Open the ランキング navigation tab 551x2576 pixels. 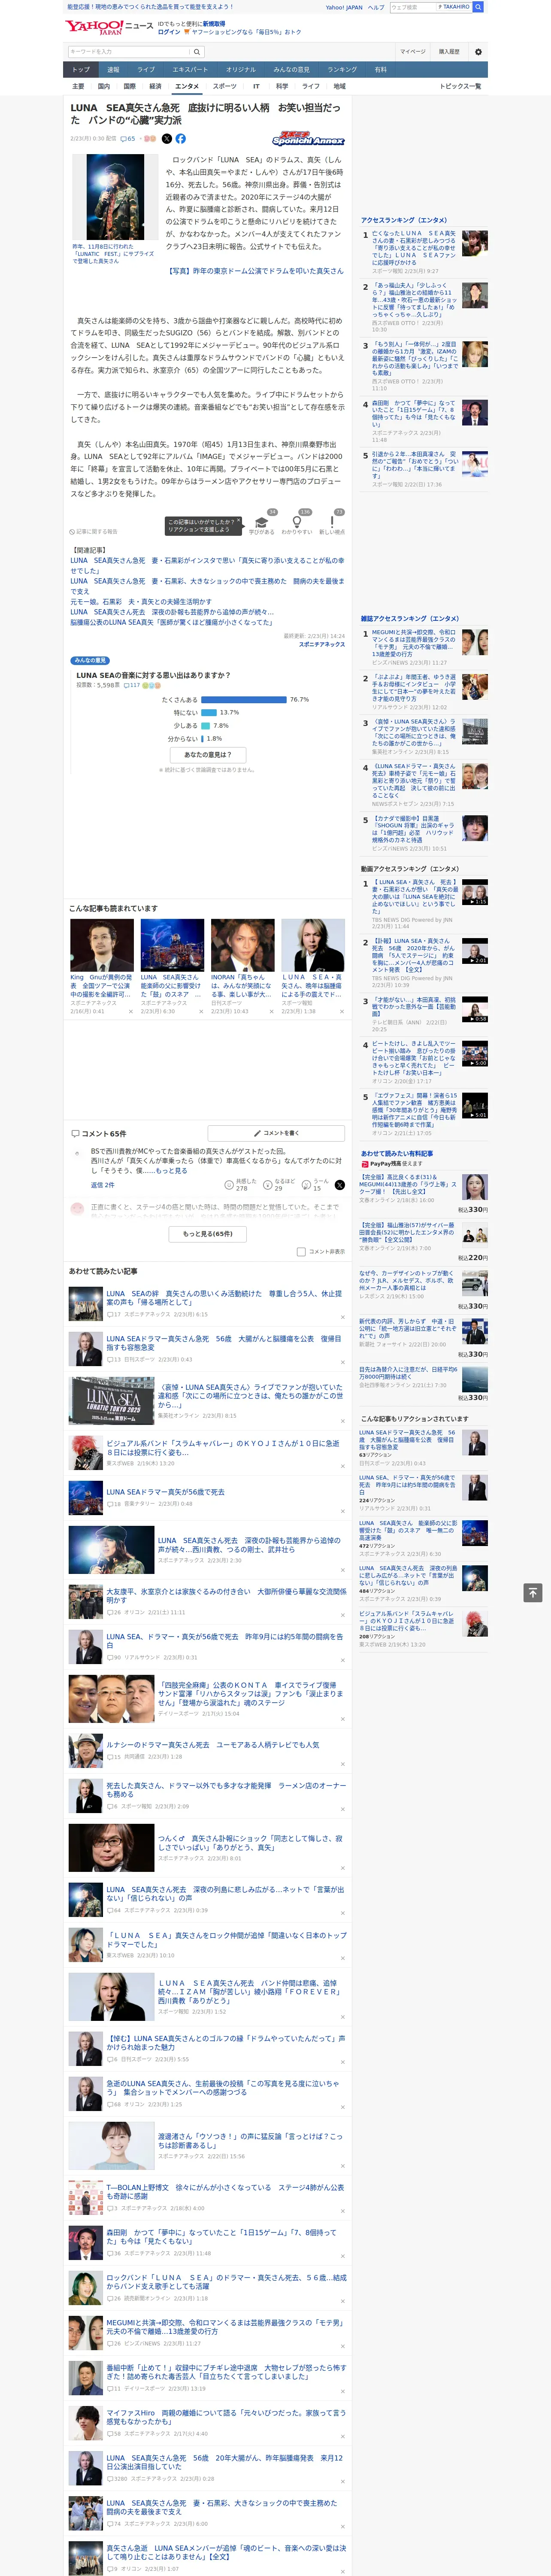tap(342, 70)
